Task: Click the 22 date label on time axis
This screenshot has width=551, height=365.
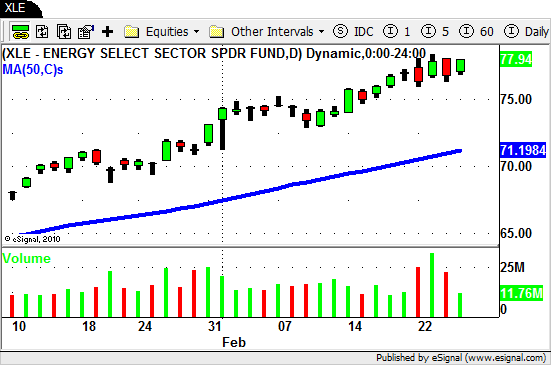Action: pyautogui.click(x=425, y=326)
